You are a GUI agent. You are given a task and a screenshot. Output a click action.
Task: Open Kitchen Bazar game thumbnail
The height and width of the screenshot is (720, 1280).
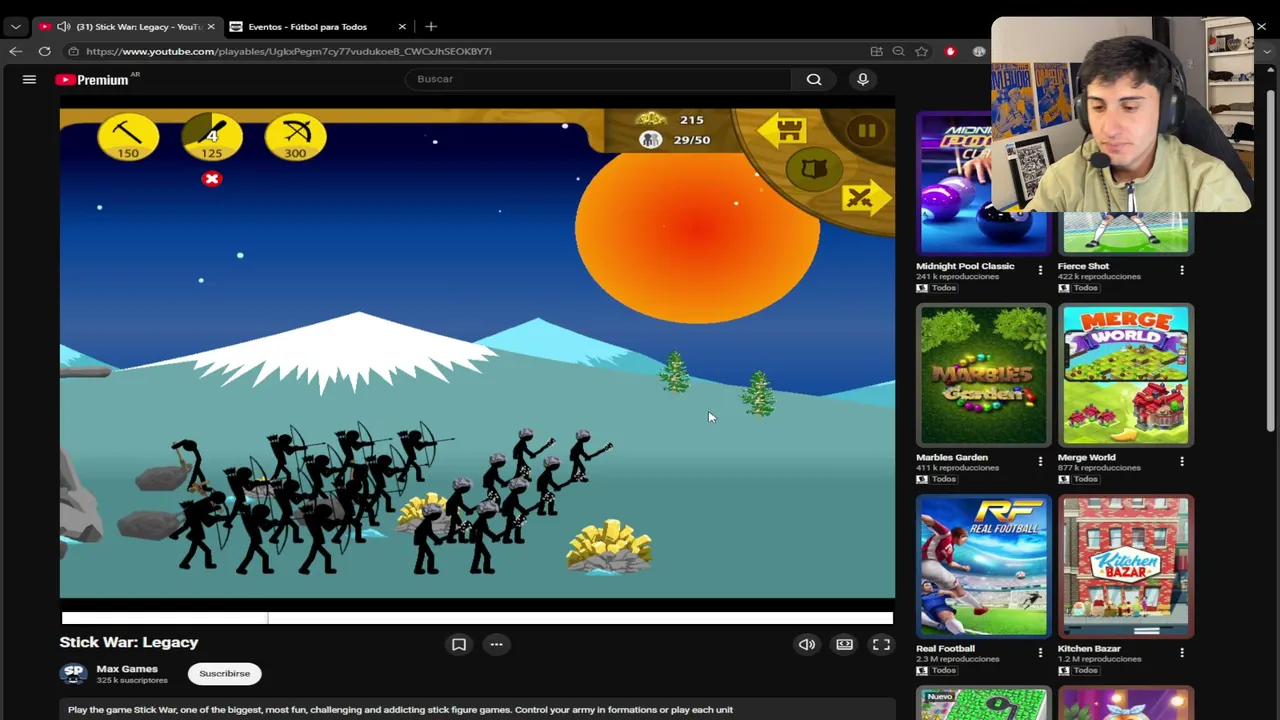coord(1126,566)
